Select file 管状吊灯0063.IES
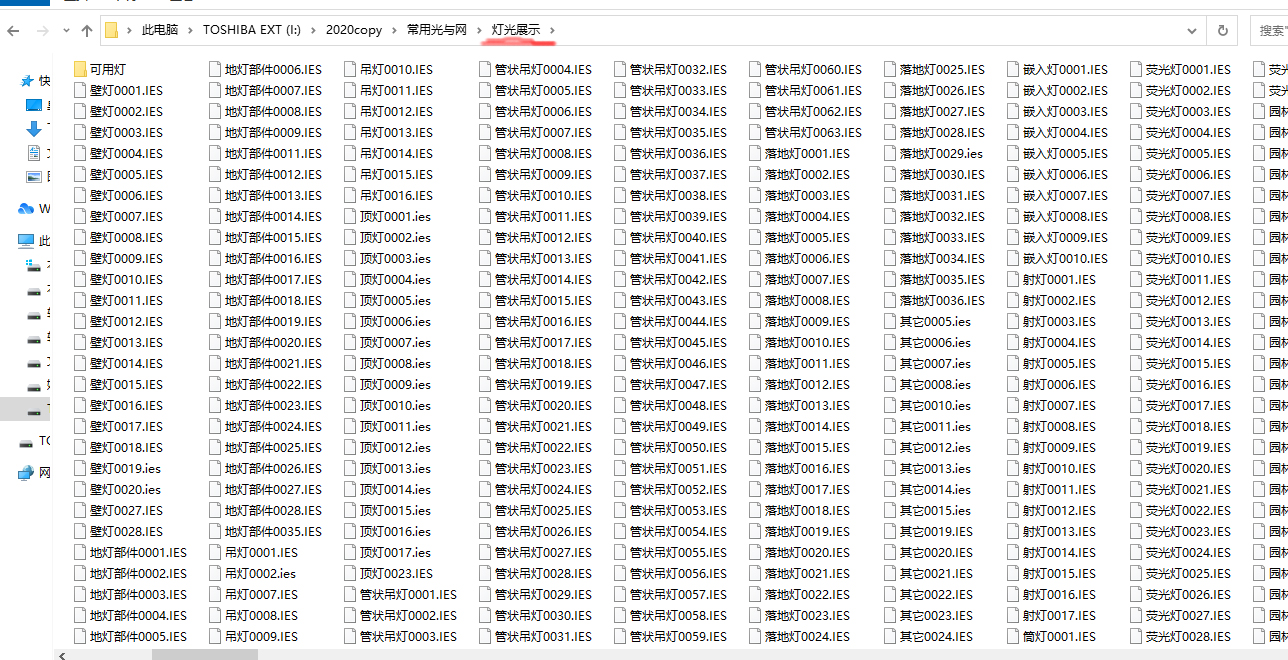The width and height of the screenshot is (1288, 660). pyautogui.click(x=806, y=132)
